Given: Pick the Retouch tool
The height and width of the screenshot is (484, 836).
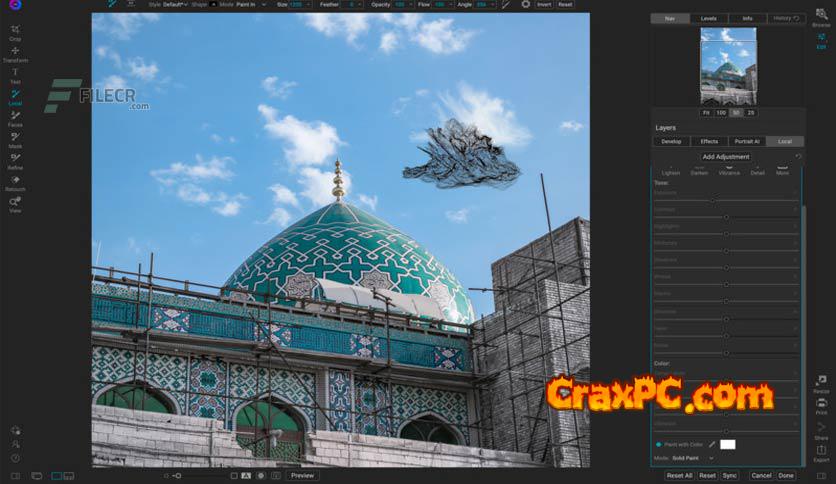Looking at the screenshot, I should click(x=15, y=182).
